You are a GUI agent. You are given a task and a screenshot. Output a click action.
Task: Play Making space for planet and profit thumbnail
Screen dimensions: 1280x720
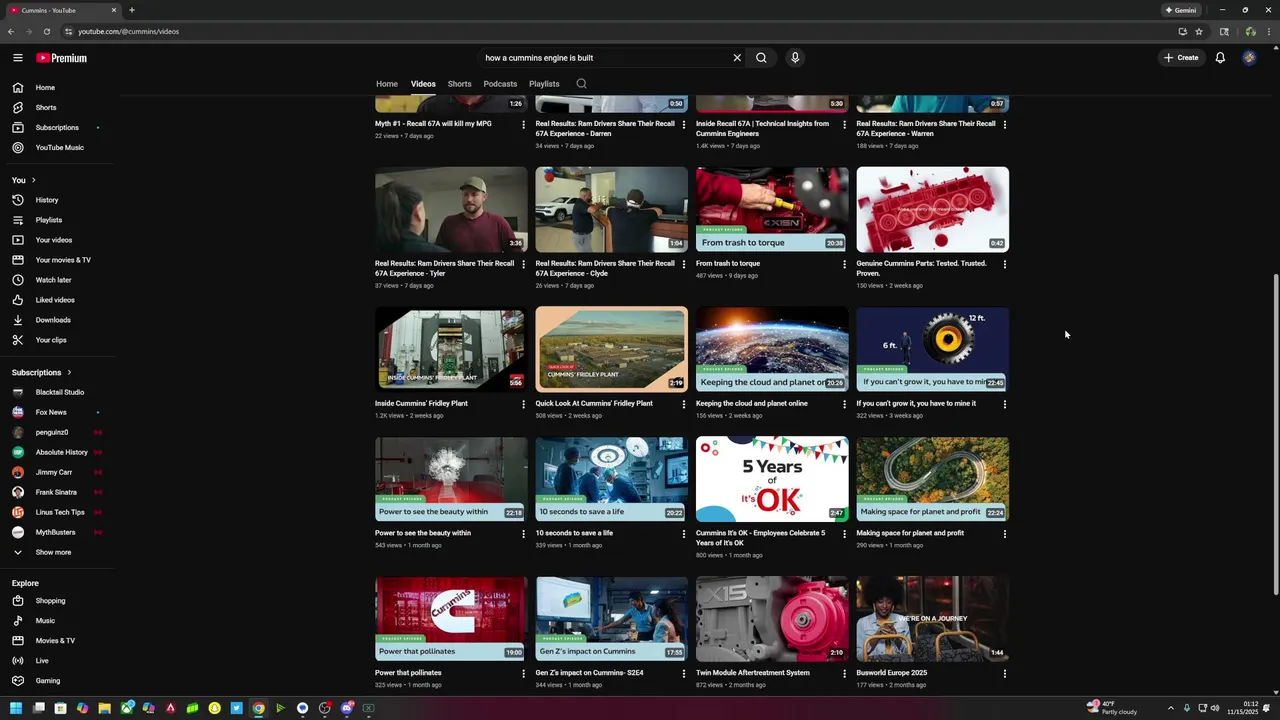(932, 479)
